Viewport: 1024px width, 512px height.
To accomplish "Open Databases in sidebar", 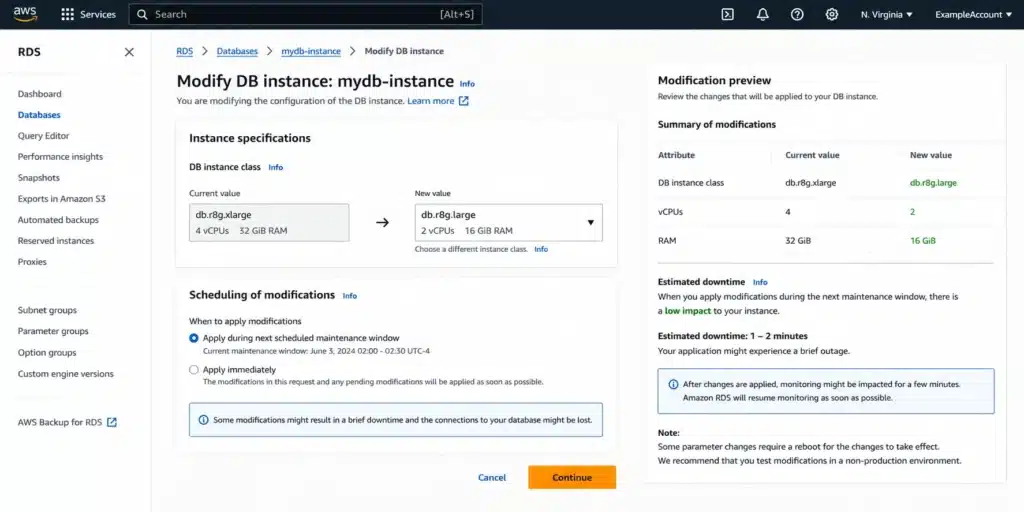I will pyautogui.click(x=39, y=115).
